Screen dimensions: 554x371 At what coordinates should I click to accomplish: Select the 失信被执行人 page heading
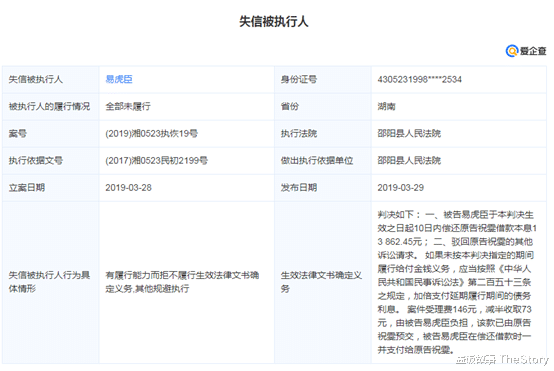(x=274, y=22)
